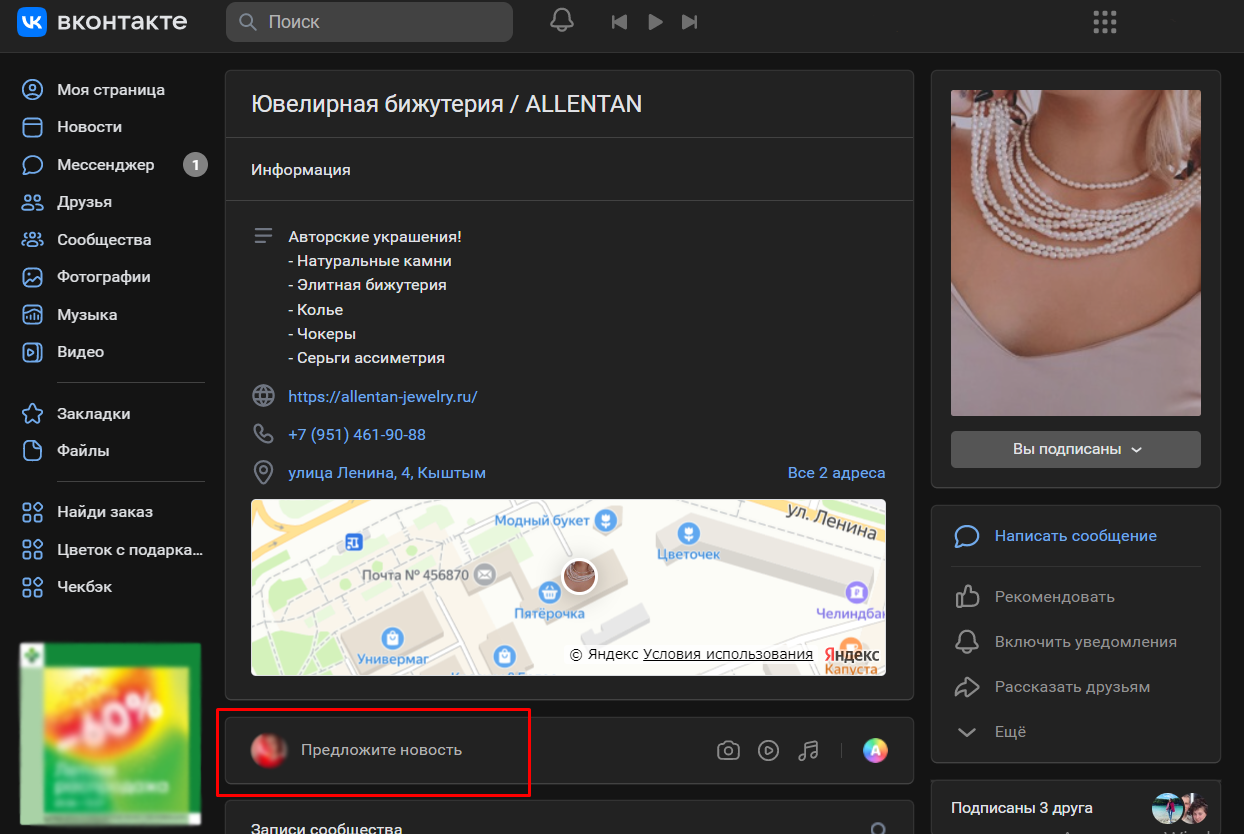Screen dimensions: 1244x834
Task: Search community posts magnifier icon
Action: tap(878, 828)
